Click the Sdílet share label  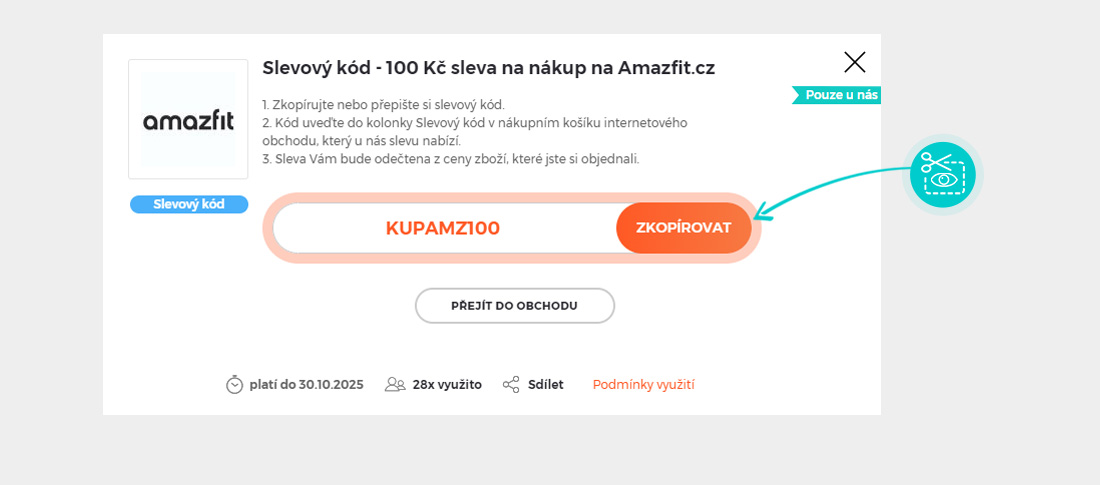[545, 384]
